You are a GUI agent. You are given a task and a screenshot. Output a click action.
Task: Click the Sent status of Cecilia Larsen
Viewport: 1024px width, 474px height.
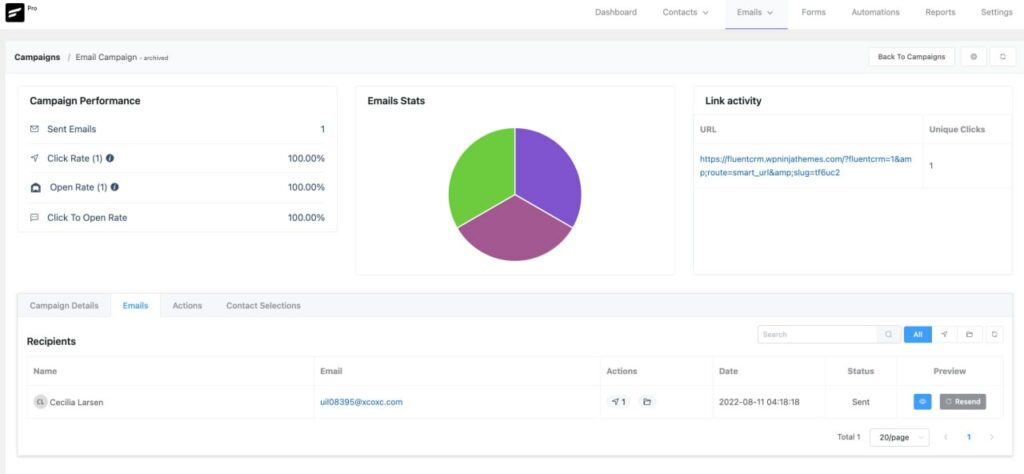pos(861,402)
